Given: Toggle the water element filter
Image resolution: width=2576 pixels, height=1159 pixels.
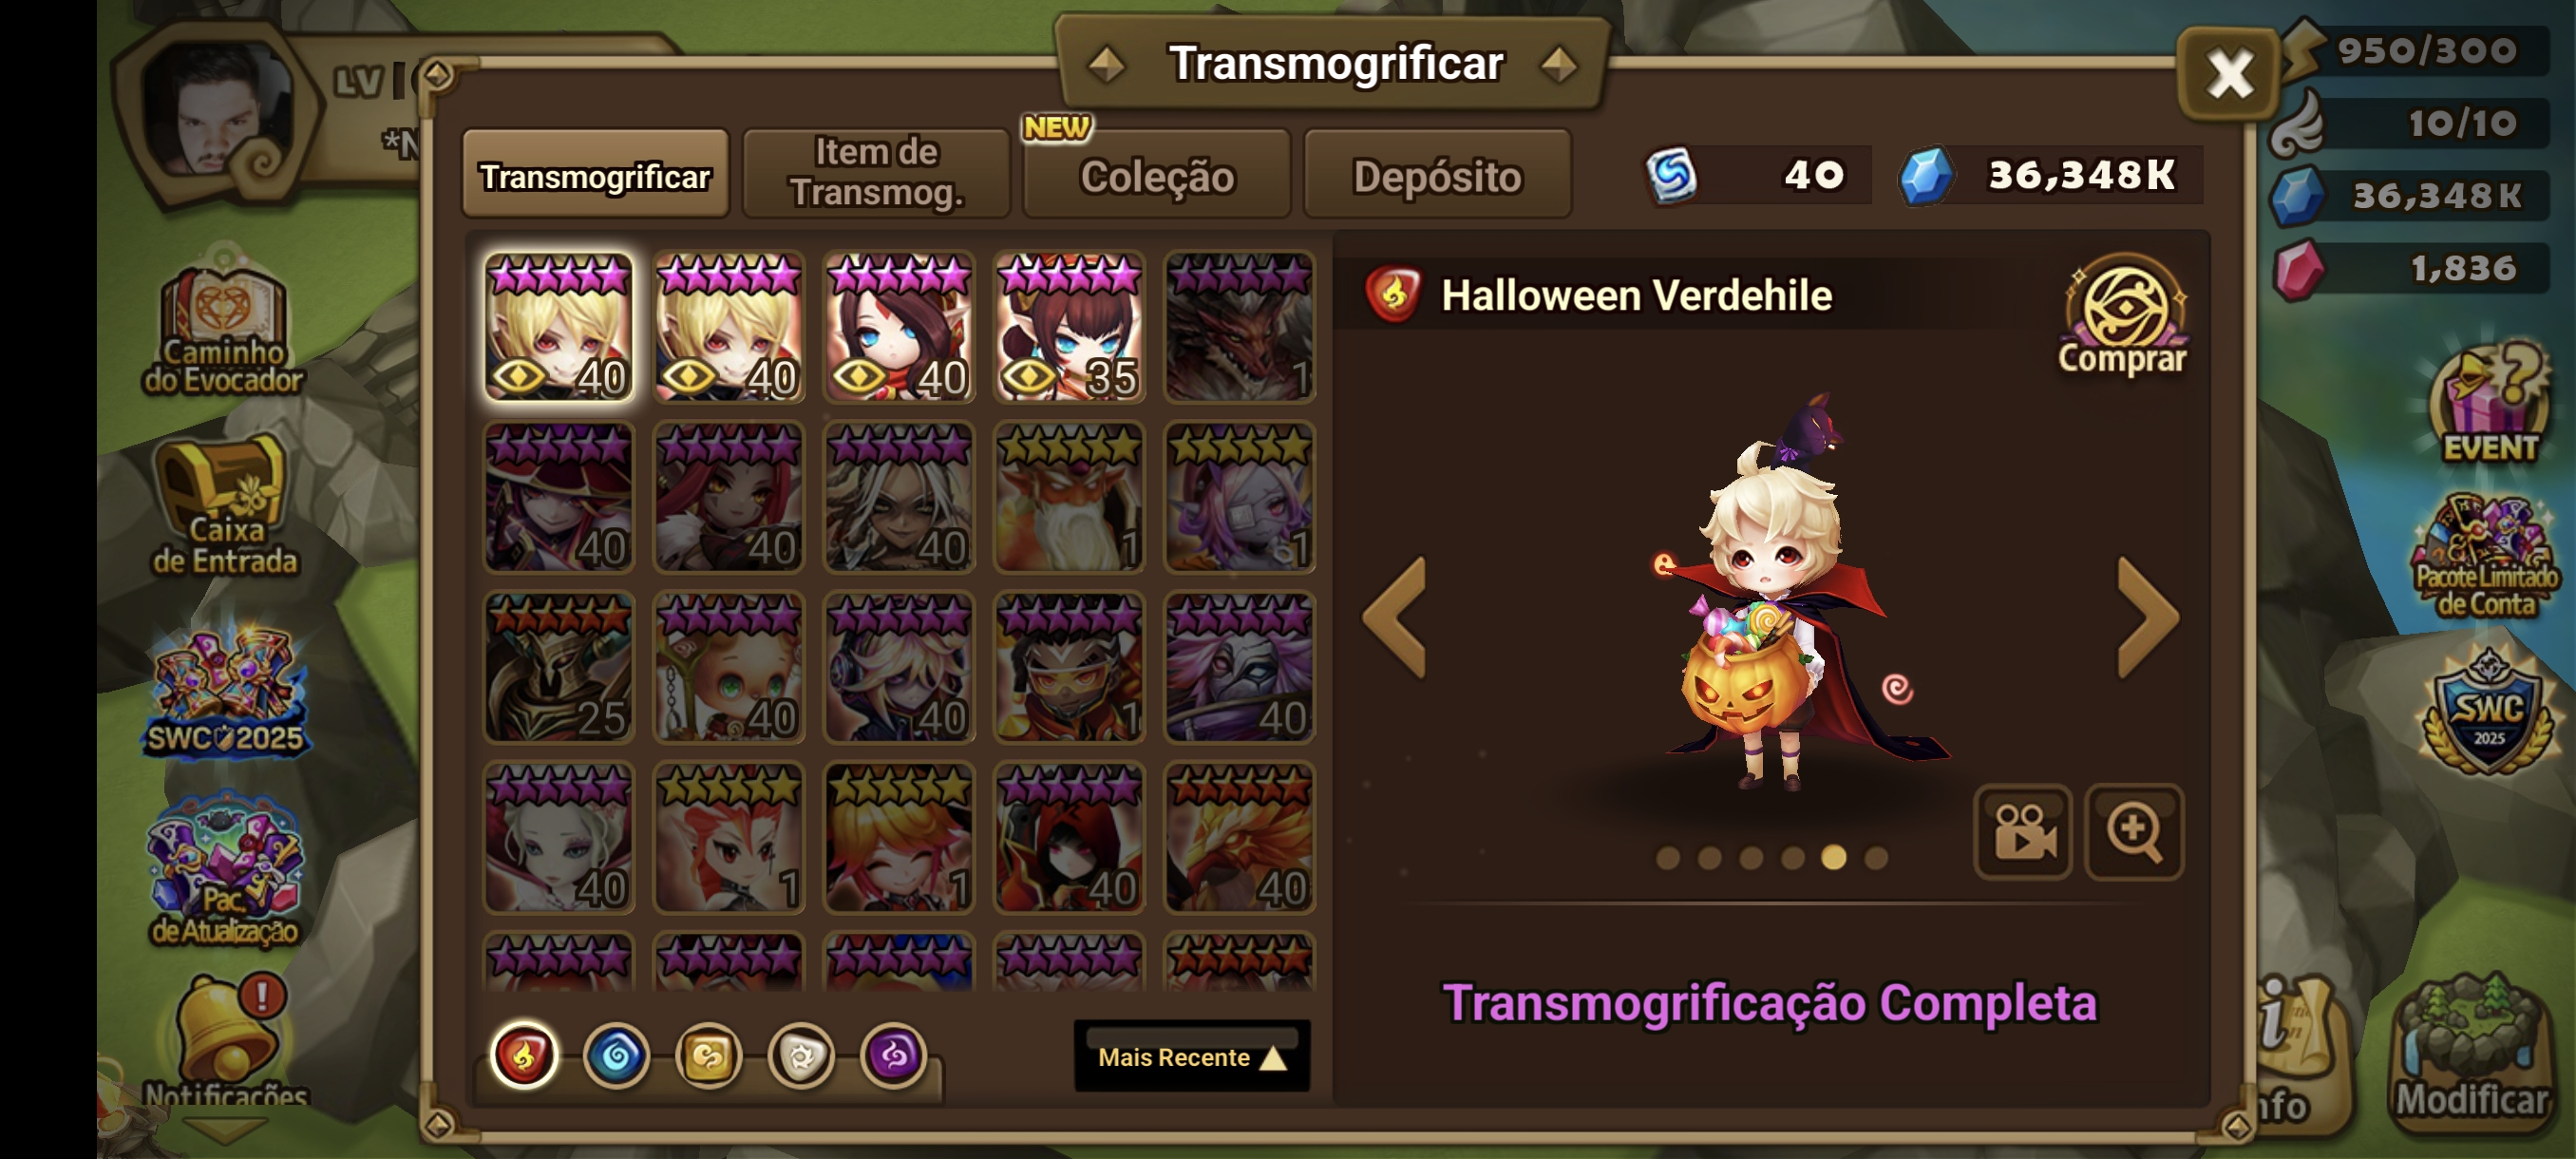Looking at the screenshot, I should pyautogui.click(x=616, y=1055).
